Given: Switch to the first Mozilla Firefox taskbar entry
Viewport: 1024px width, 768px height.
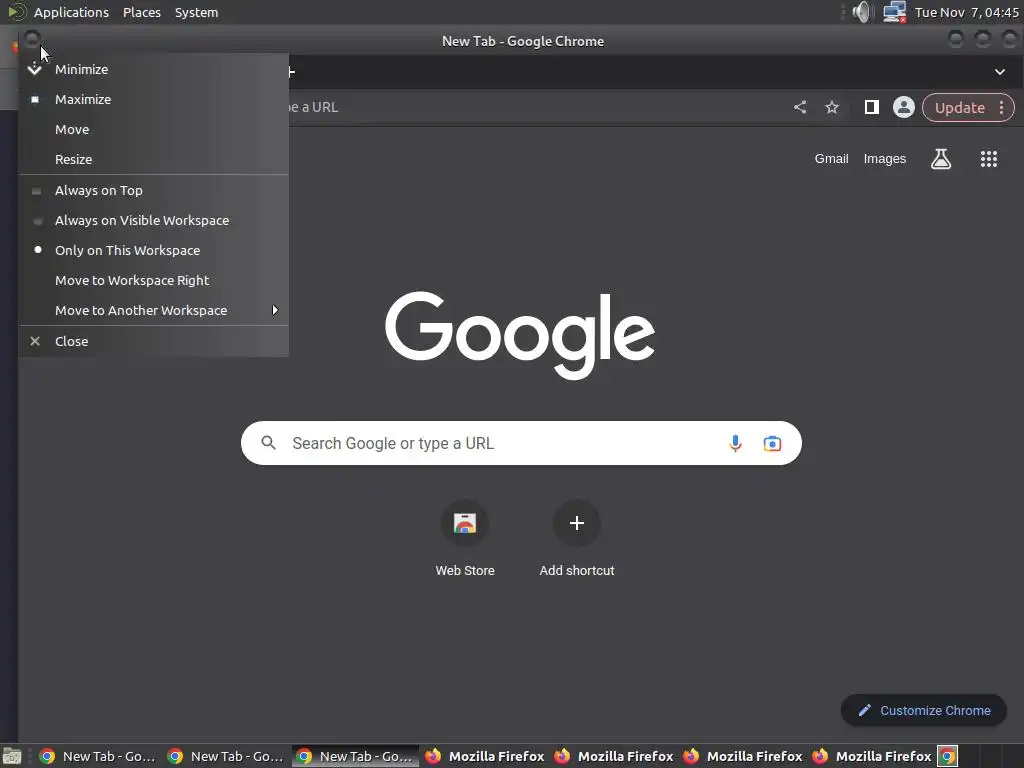Looking at the screenshot, I should tap(485, 756).
